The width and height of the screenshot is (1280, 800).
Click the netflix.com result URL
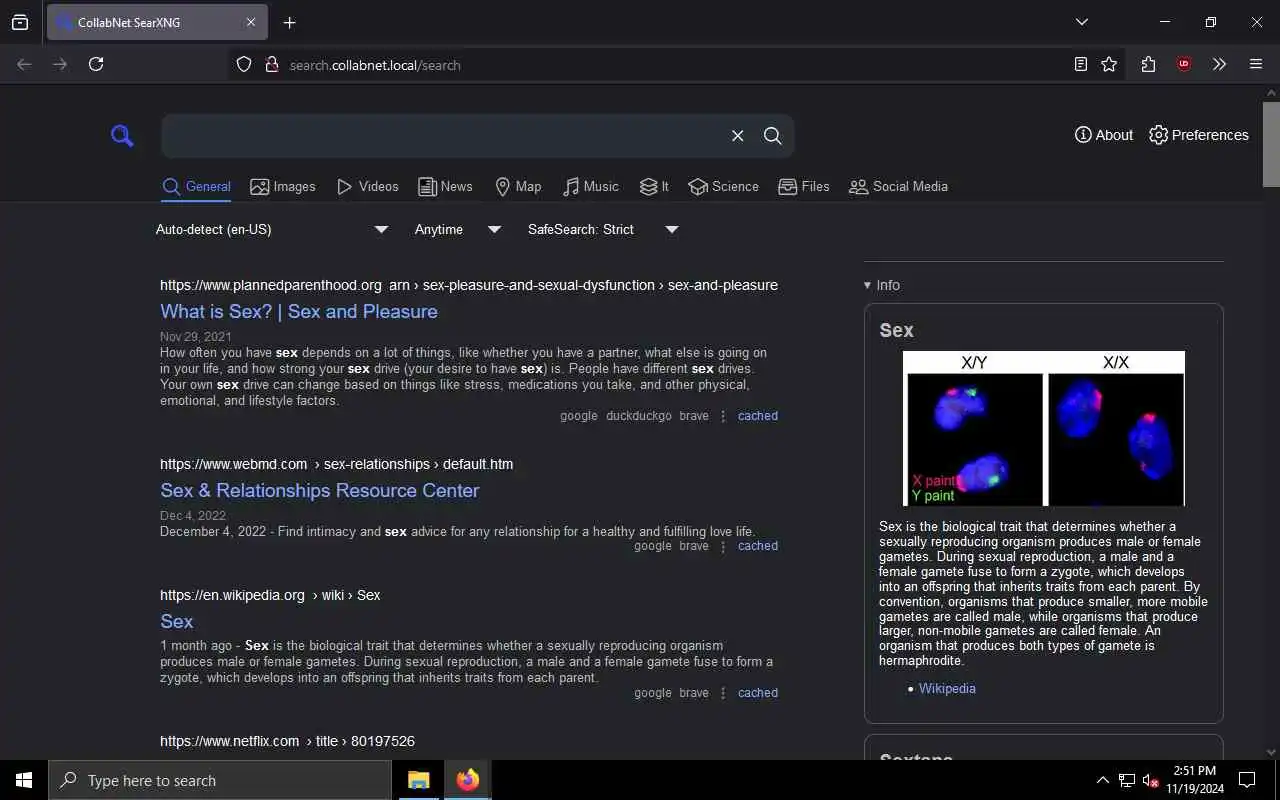[x=287, y=741]
